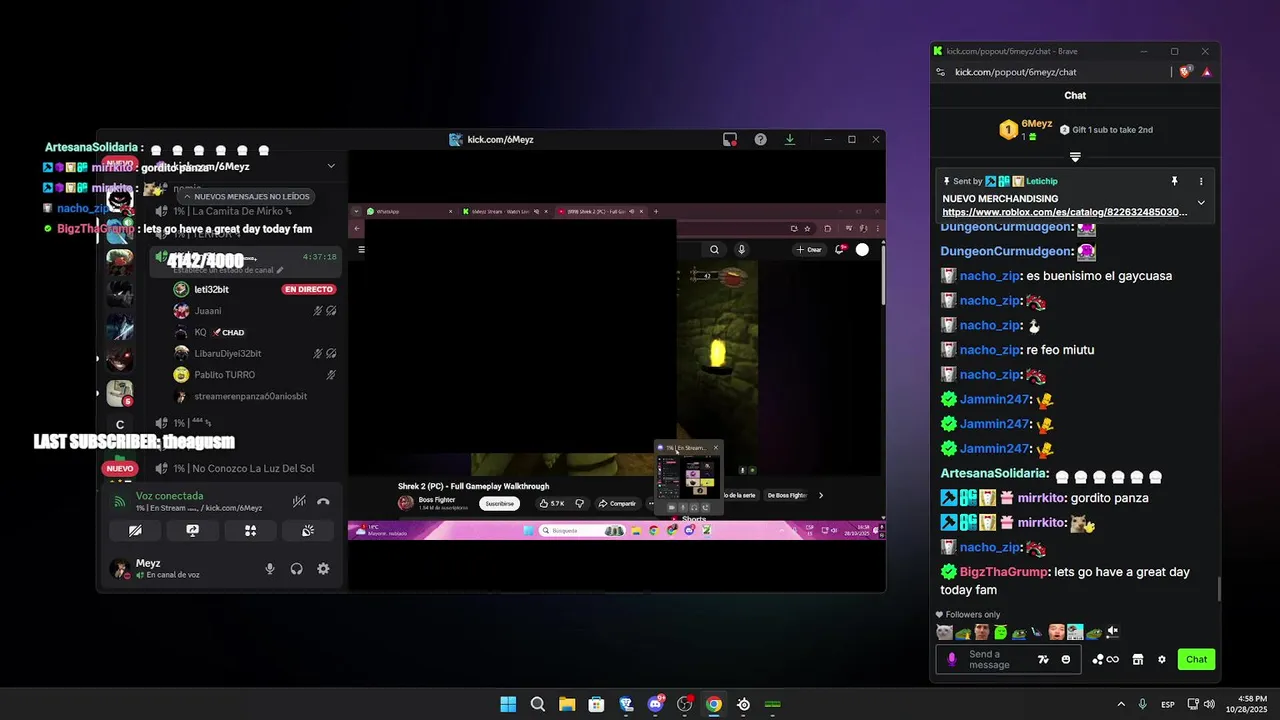Screen dimensions: 1280x720
Task: Click channel points infinity icon
Action: click(1106, 659)
